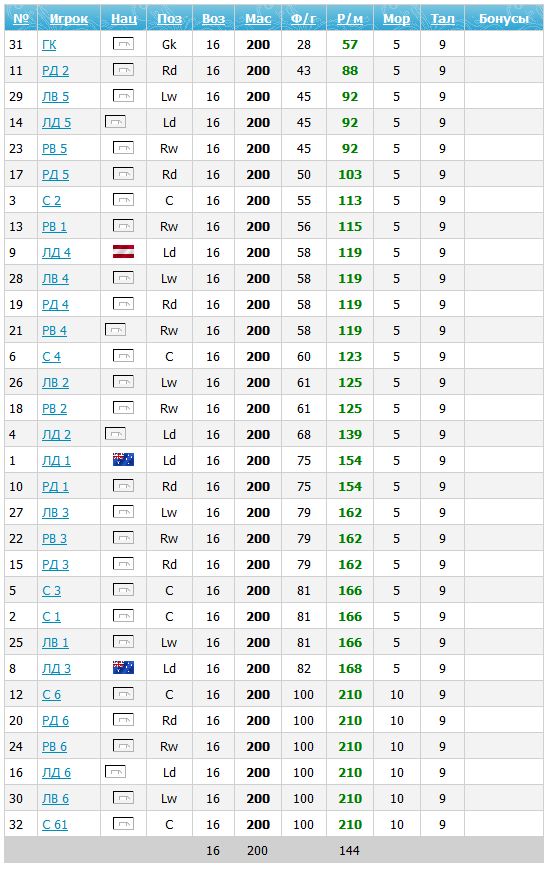Click the blank flag icon in the ГК row
Image resolution: width=556 pixels, height=872 pixels.
point(123,44)
